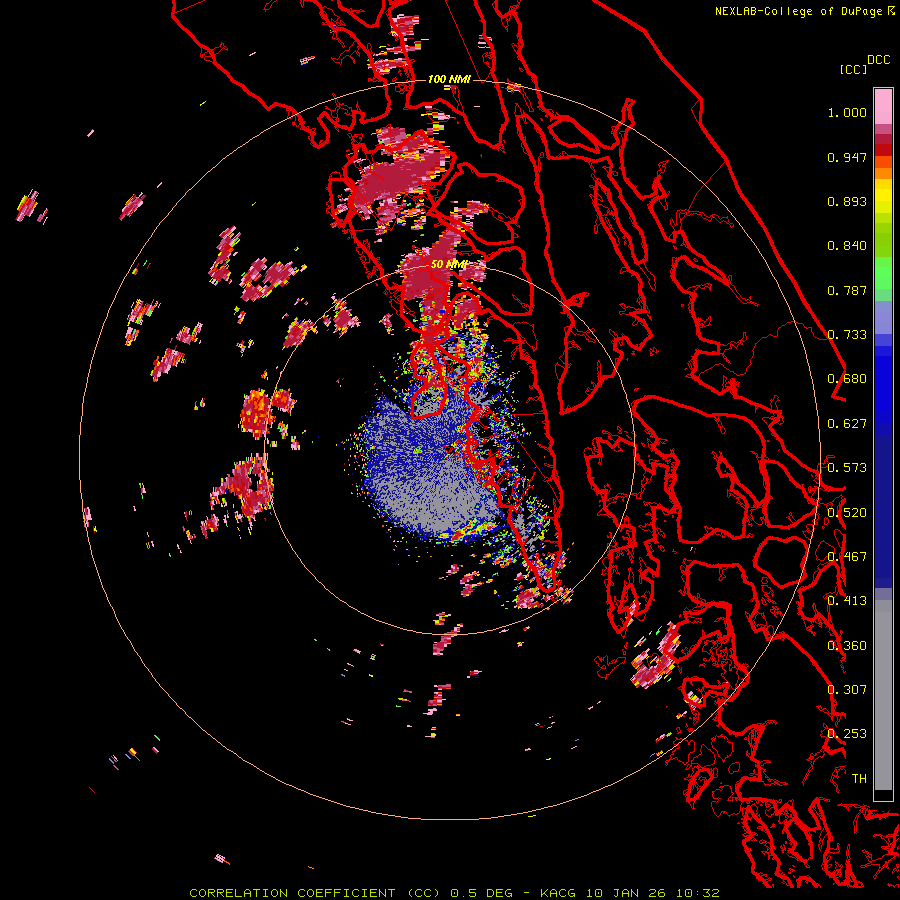Click the 0.573 legend value
The width and height of the screenshot is (900, 900).
click(847, 468)
